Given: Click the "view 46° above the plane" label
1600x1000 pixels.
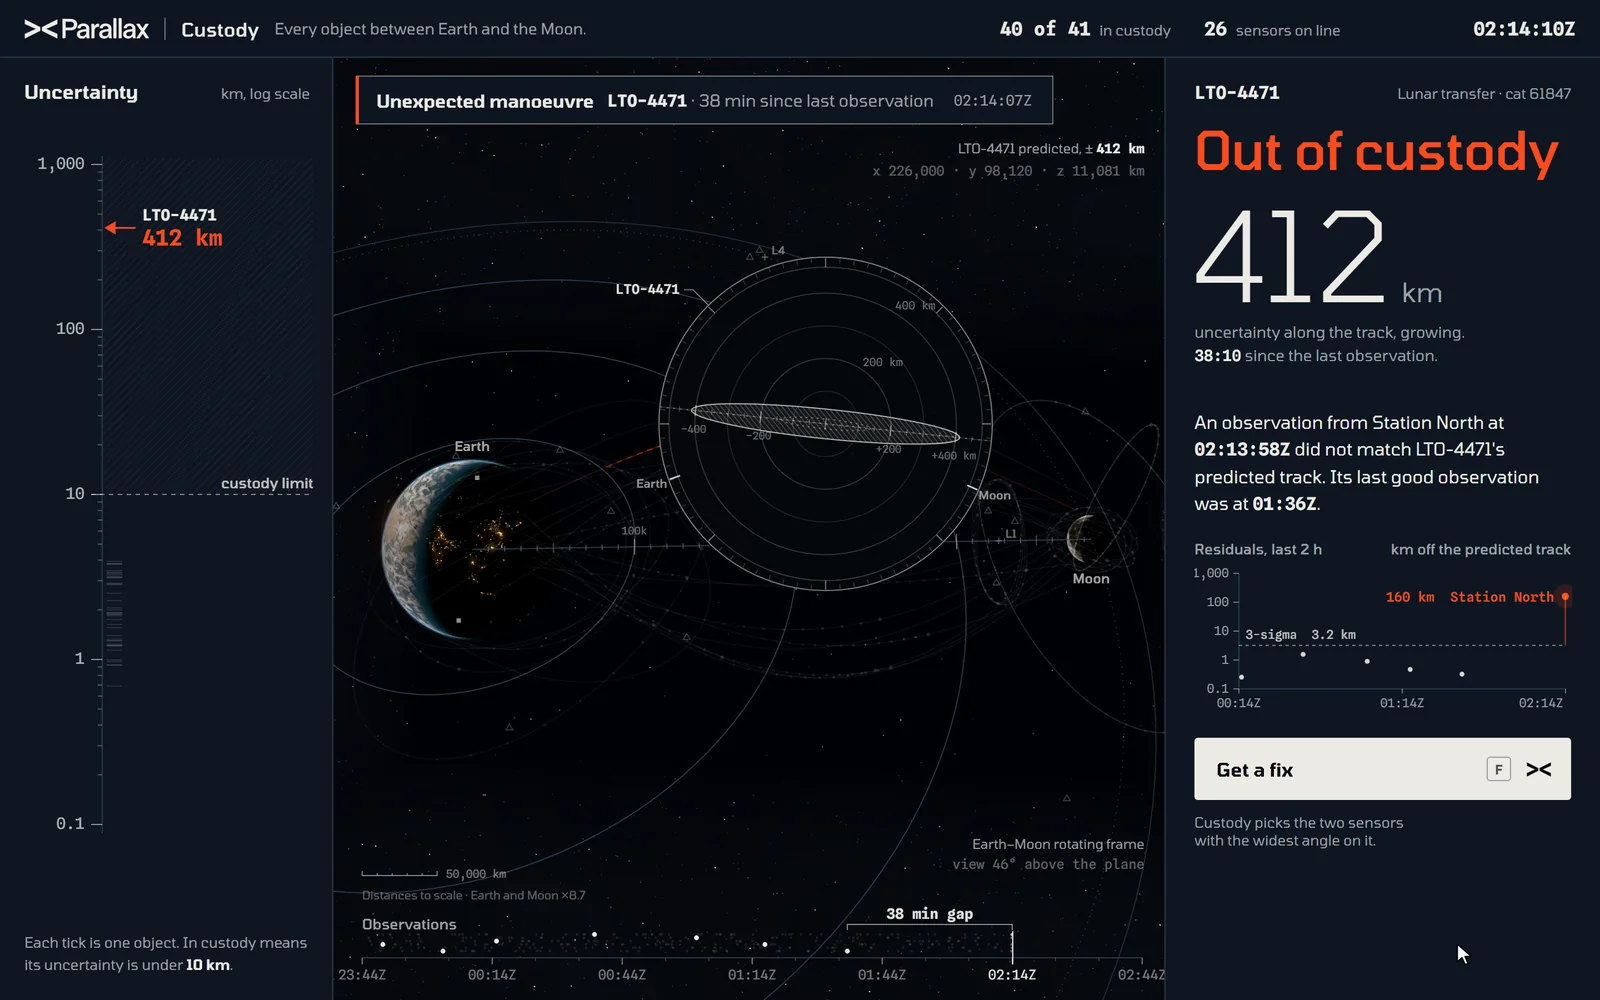Looking at the screenshot, I should pyautogui.click(x=1048, y=864).
